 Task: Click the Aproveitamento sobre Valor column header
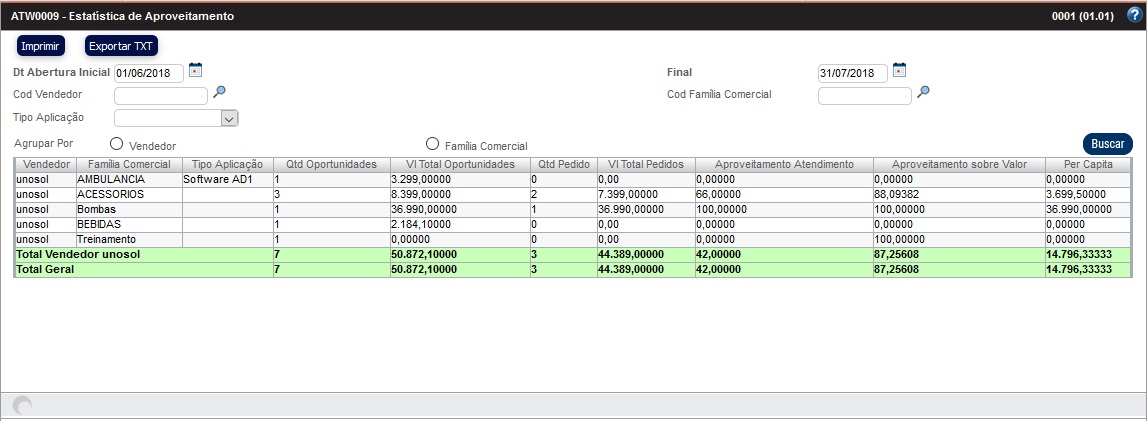(957, 164)
